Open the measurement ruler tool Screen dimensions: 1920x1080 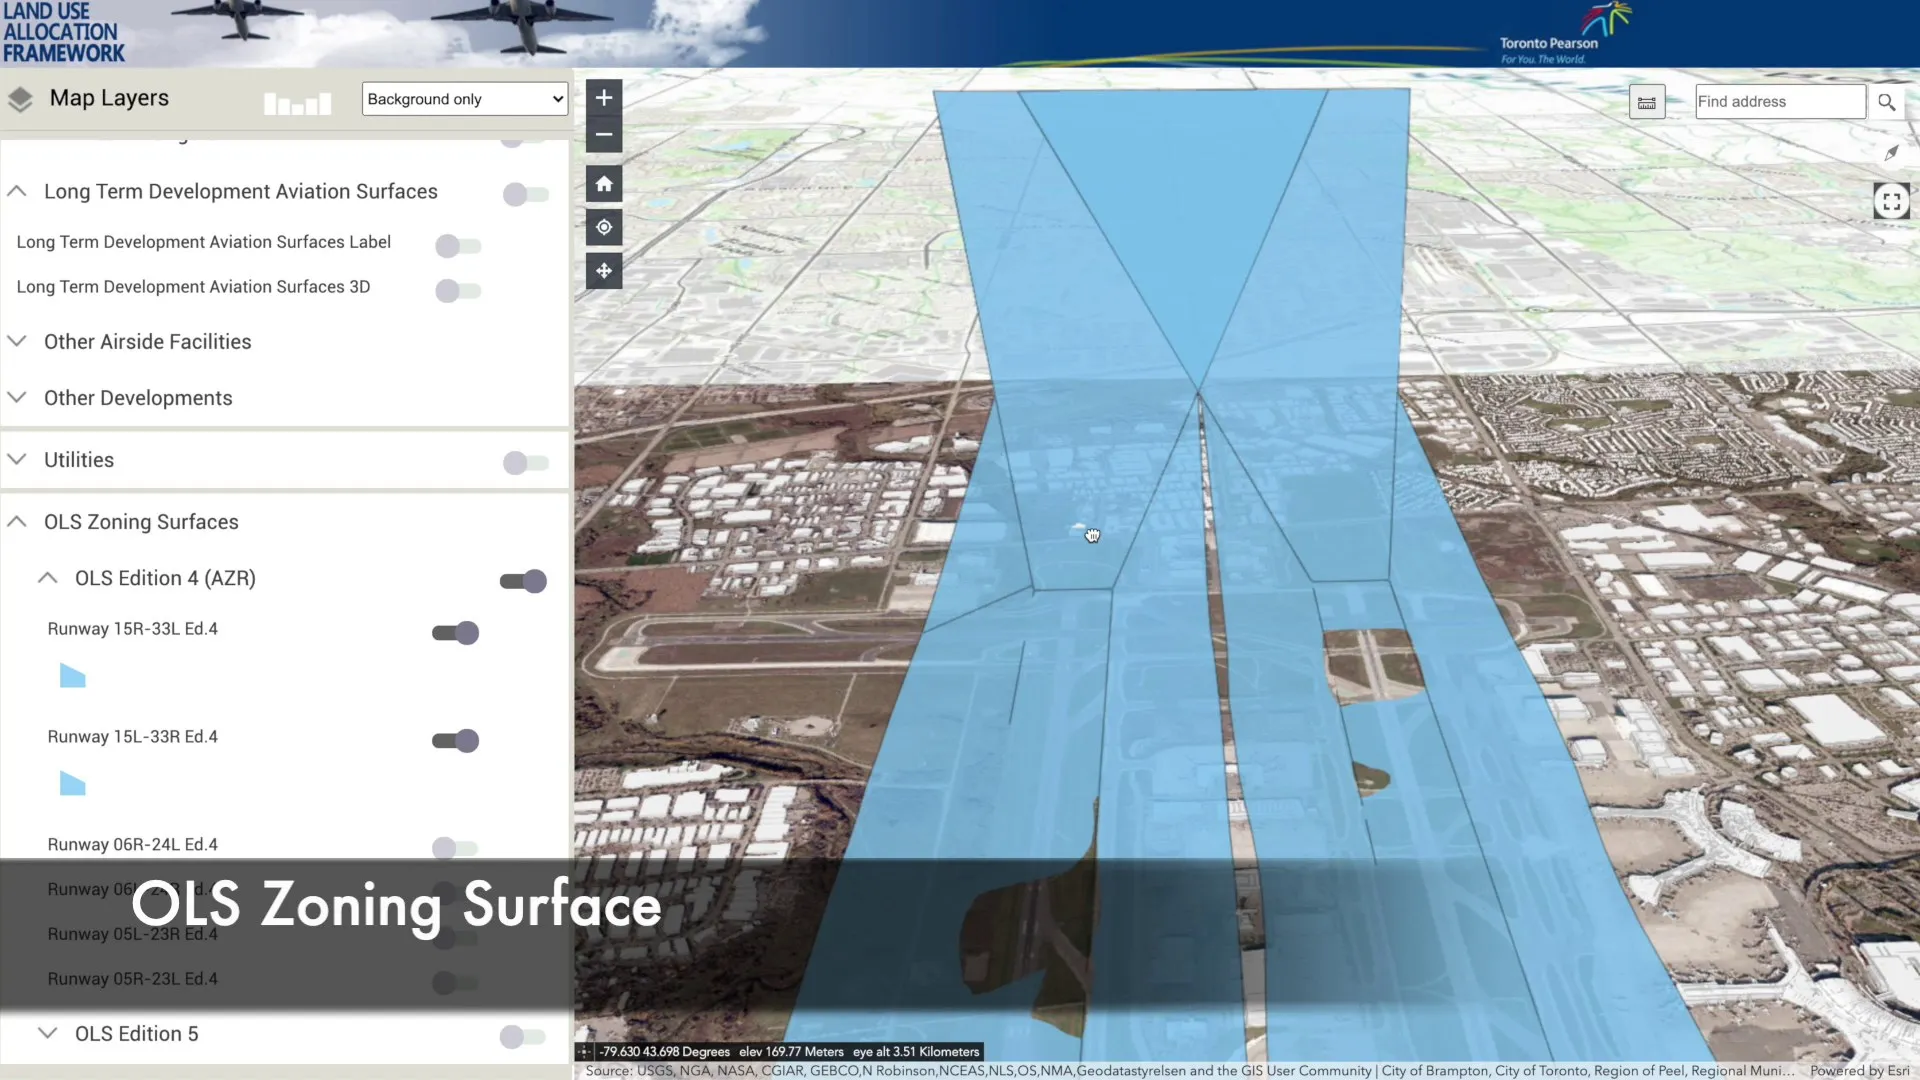pyautogui.click(x=1647, y=102)
